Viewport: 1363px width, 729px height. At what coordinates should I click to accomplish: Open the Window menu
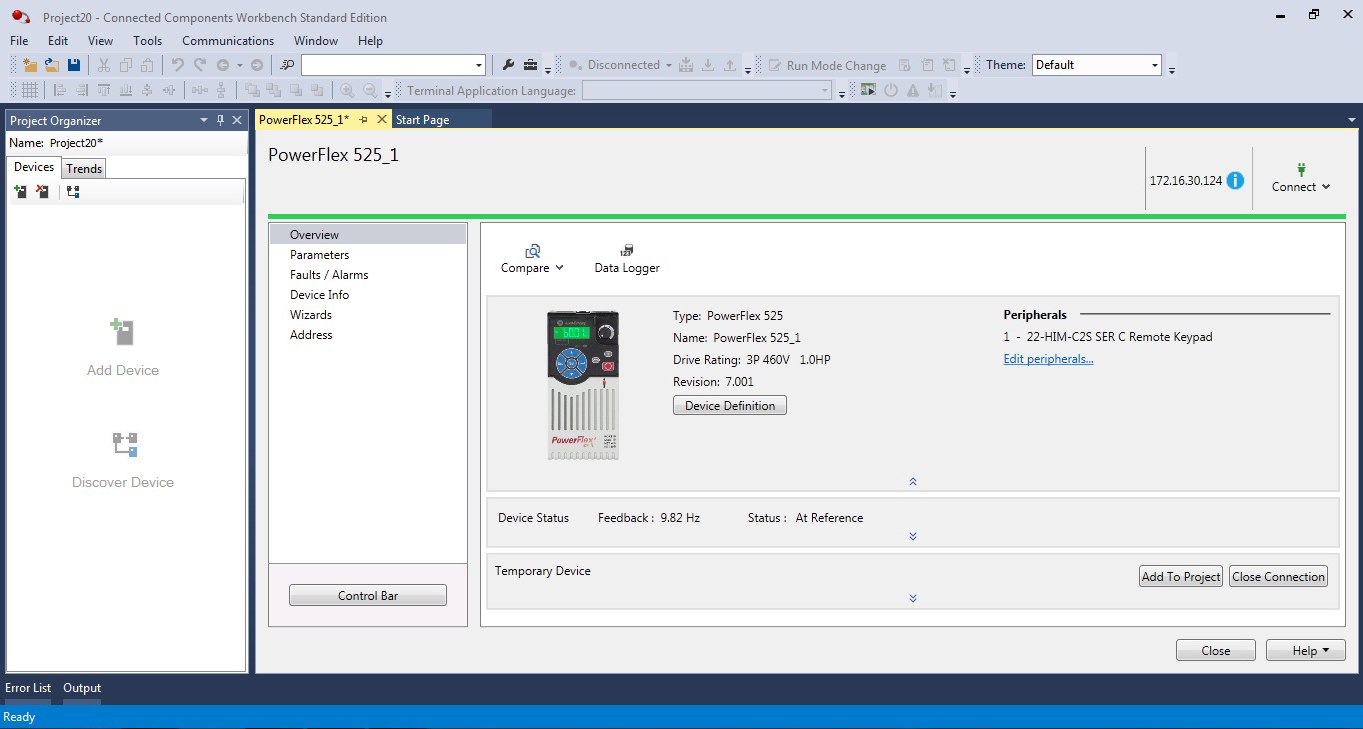pyautogui.click(x=316, y=41)
